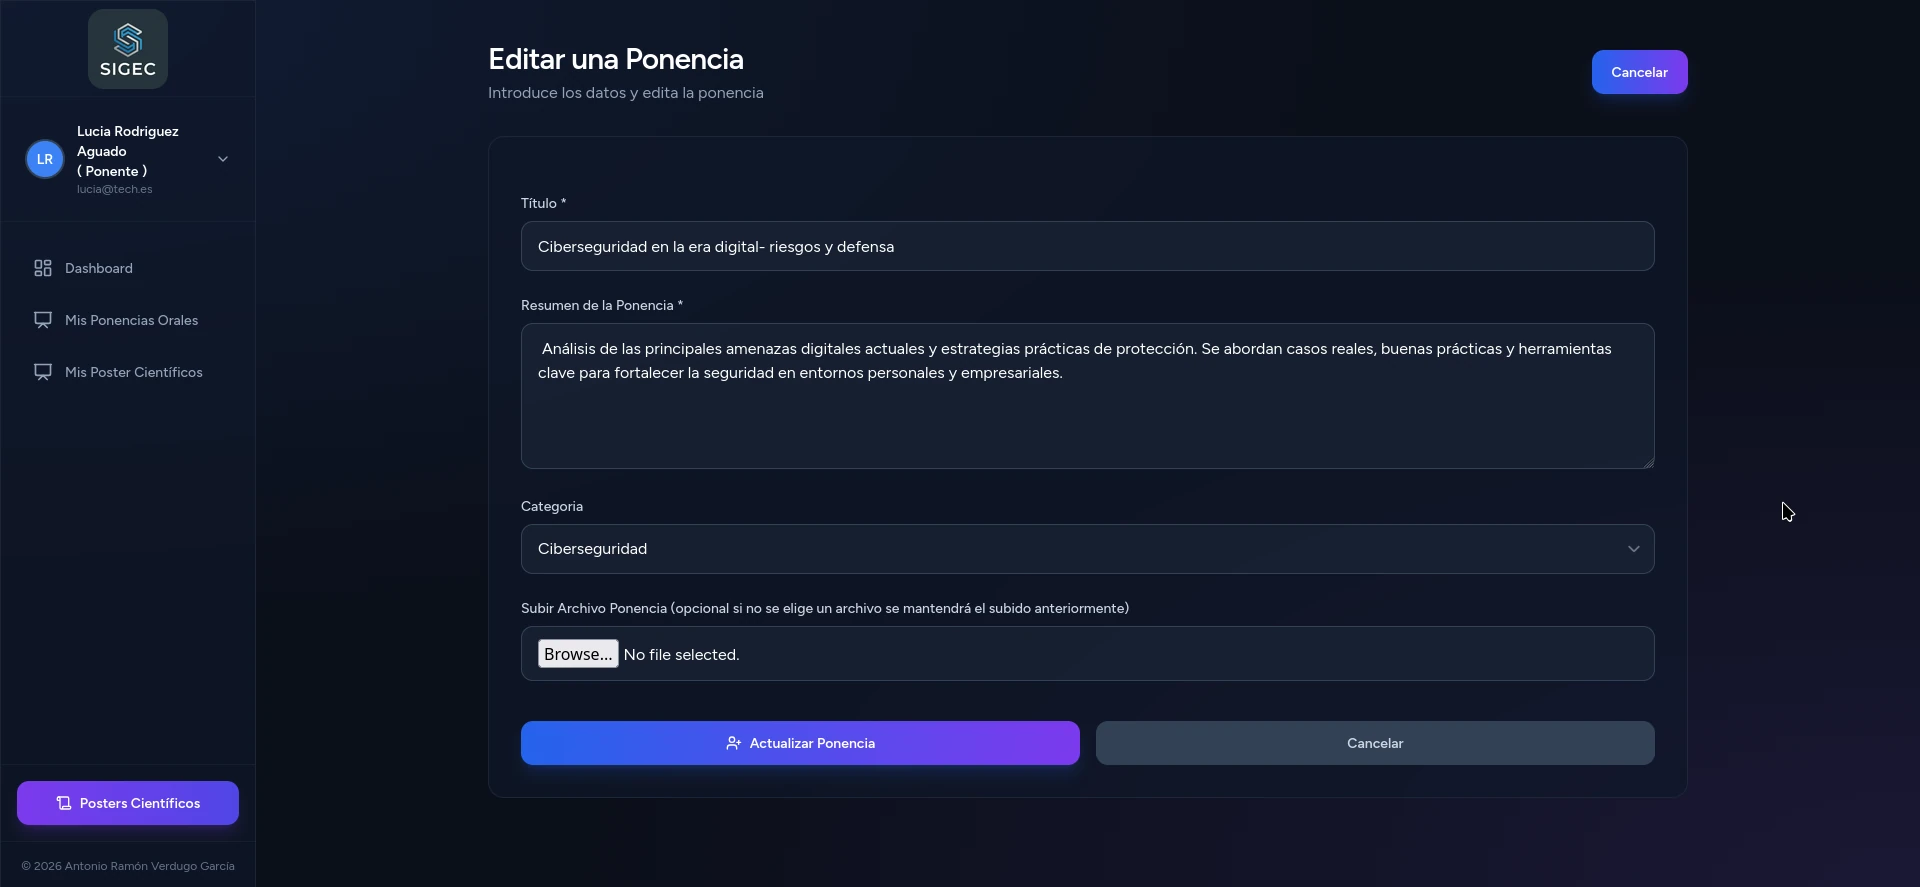
Task: Click Browse to choose a file
Action: click(x=578, y=654)
